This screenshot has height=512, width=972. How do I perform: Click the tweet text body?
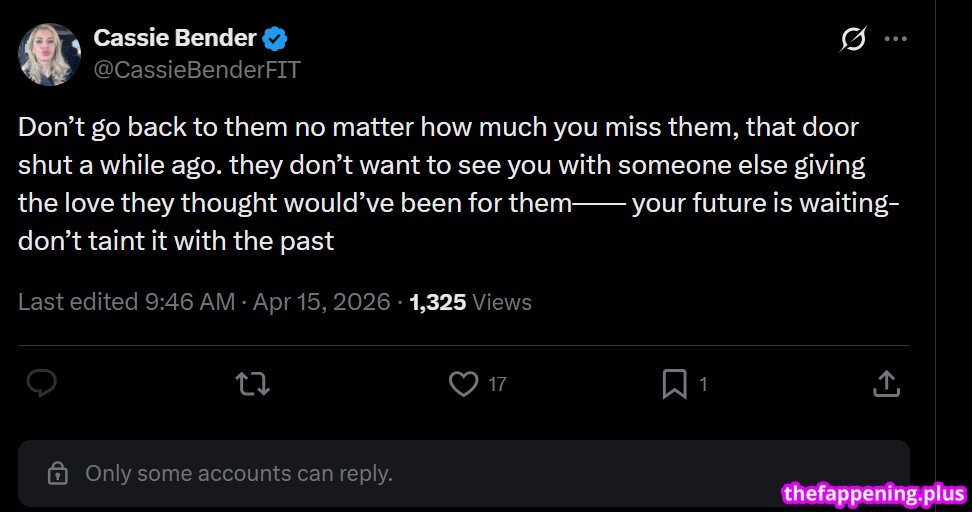(450, 185)
